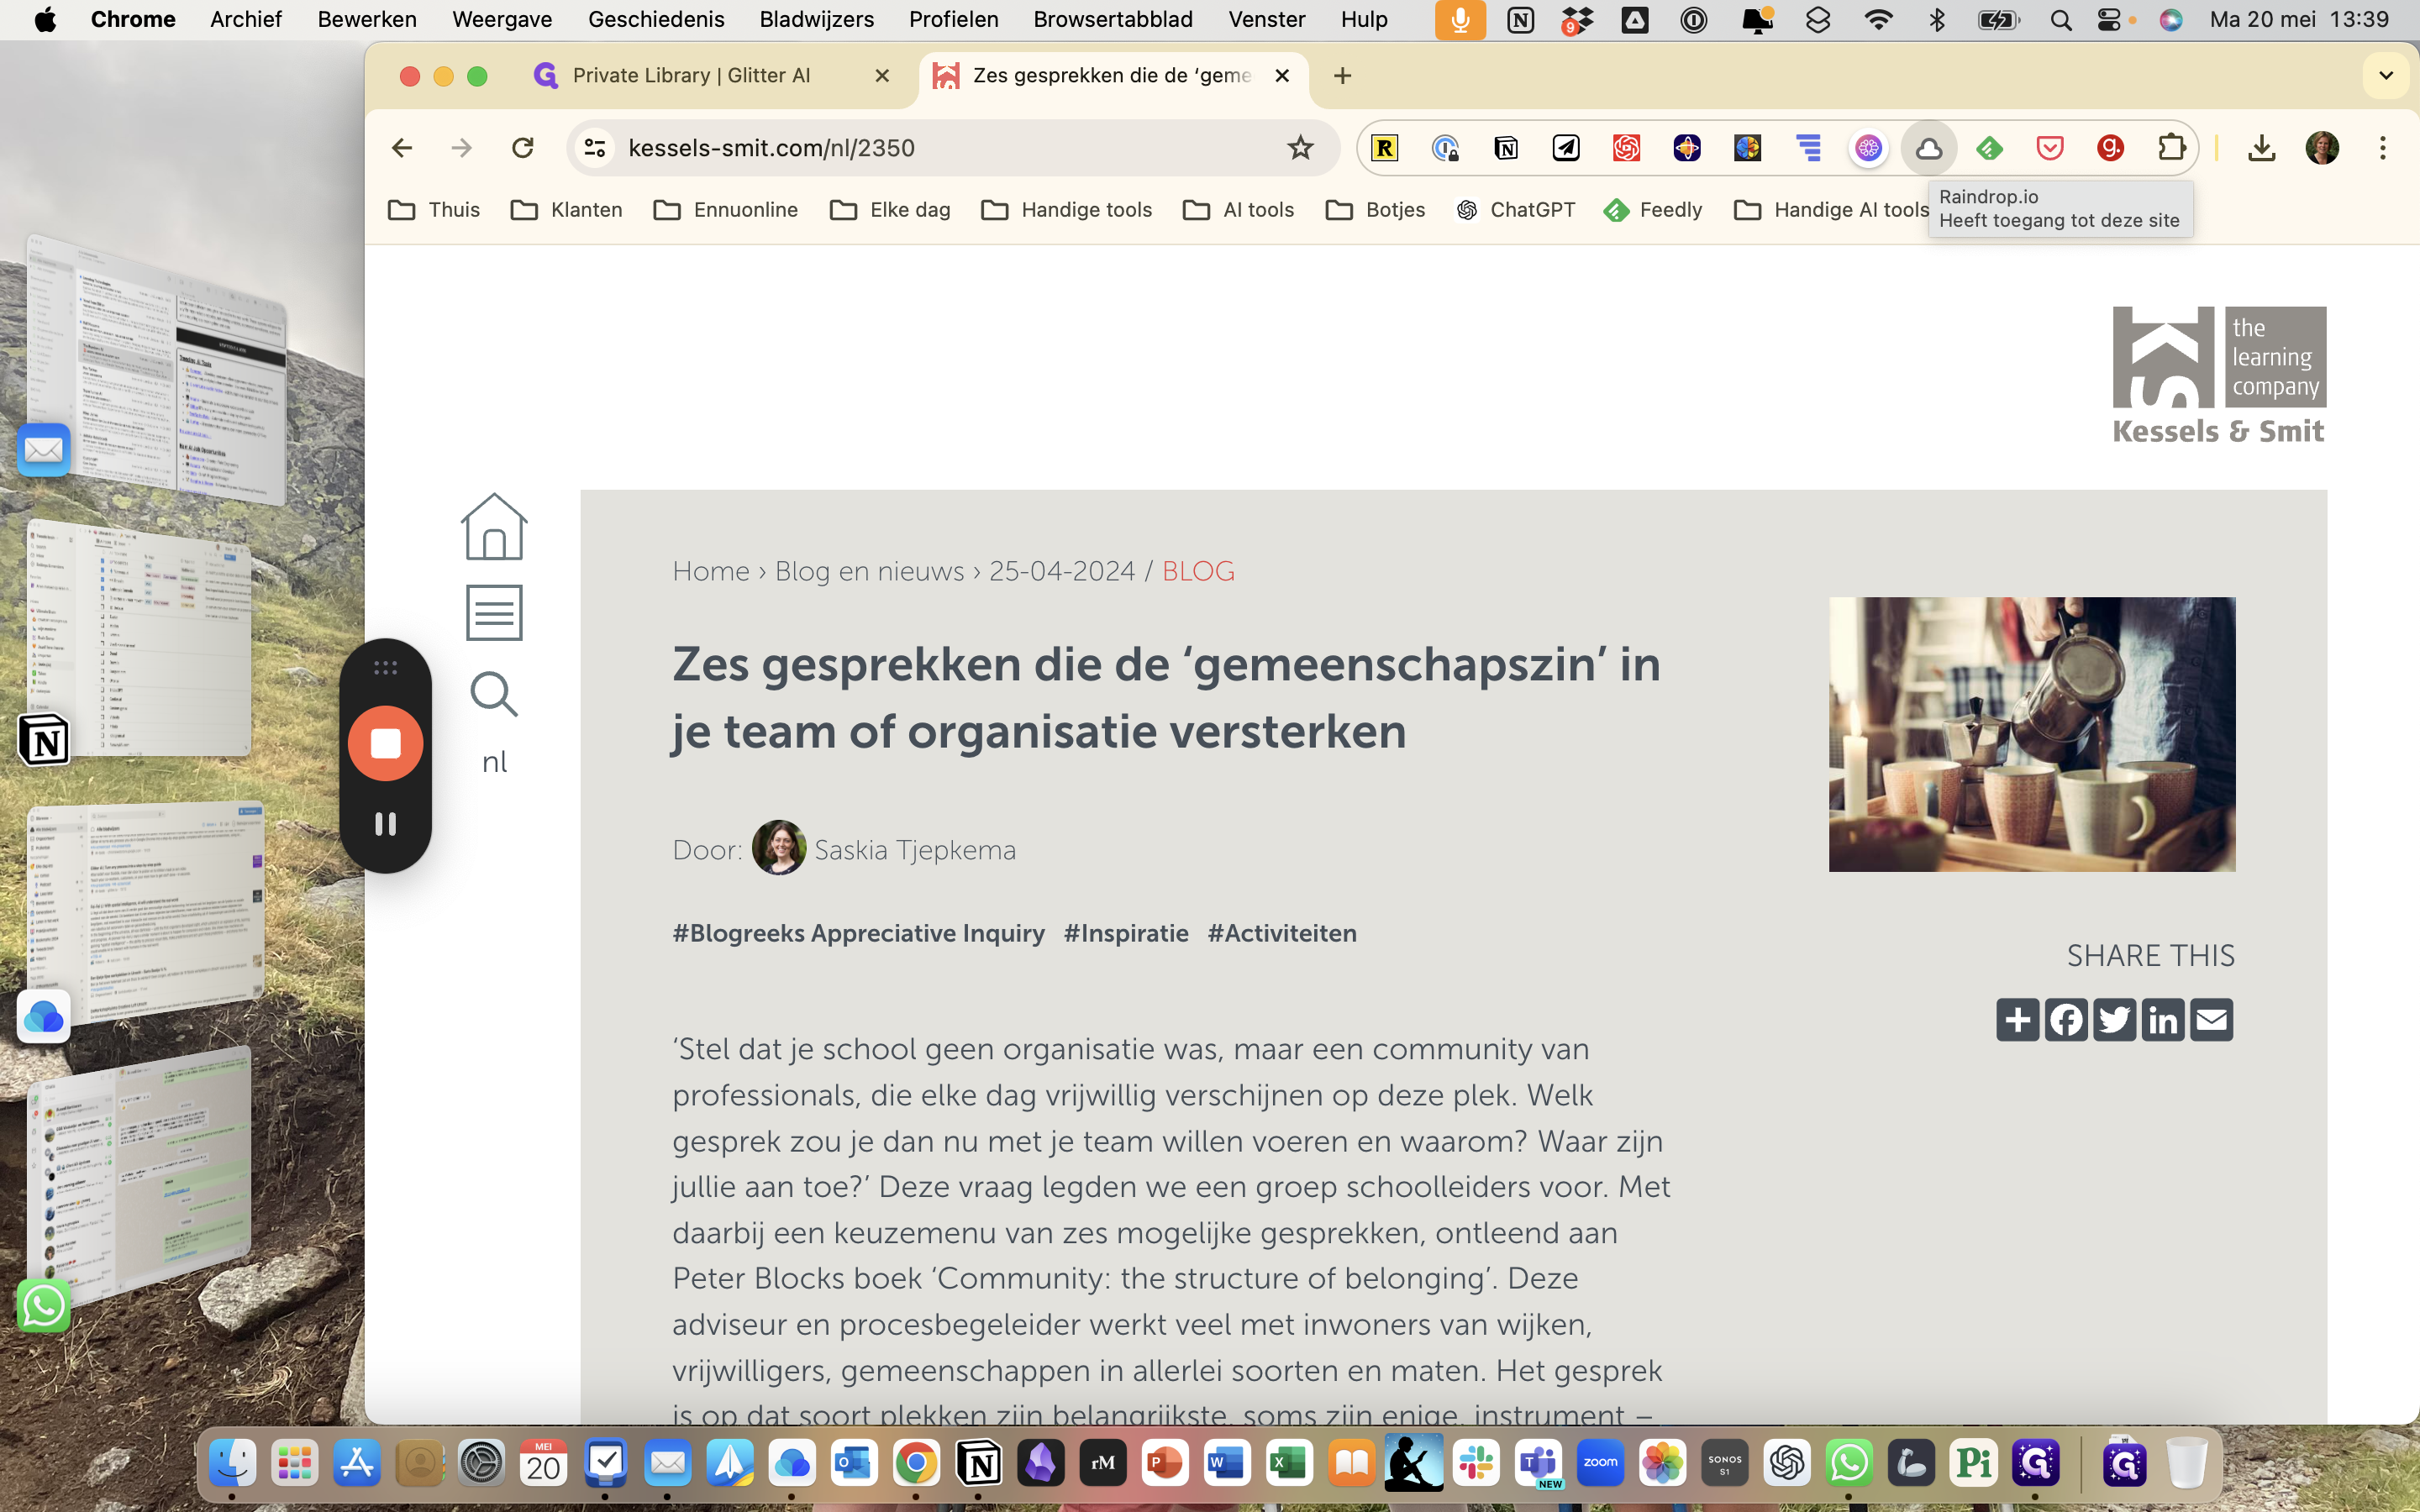Stop the screen recording

[x=385, y=743]
